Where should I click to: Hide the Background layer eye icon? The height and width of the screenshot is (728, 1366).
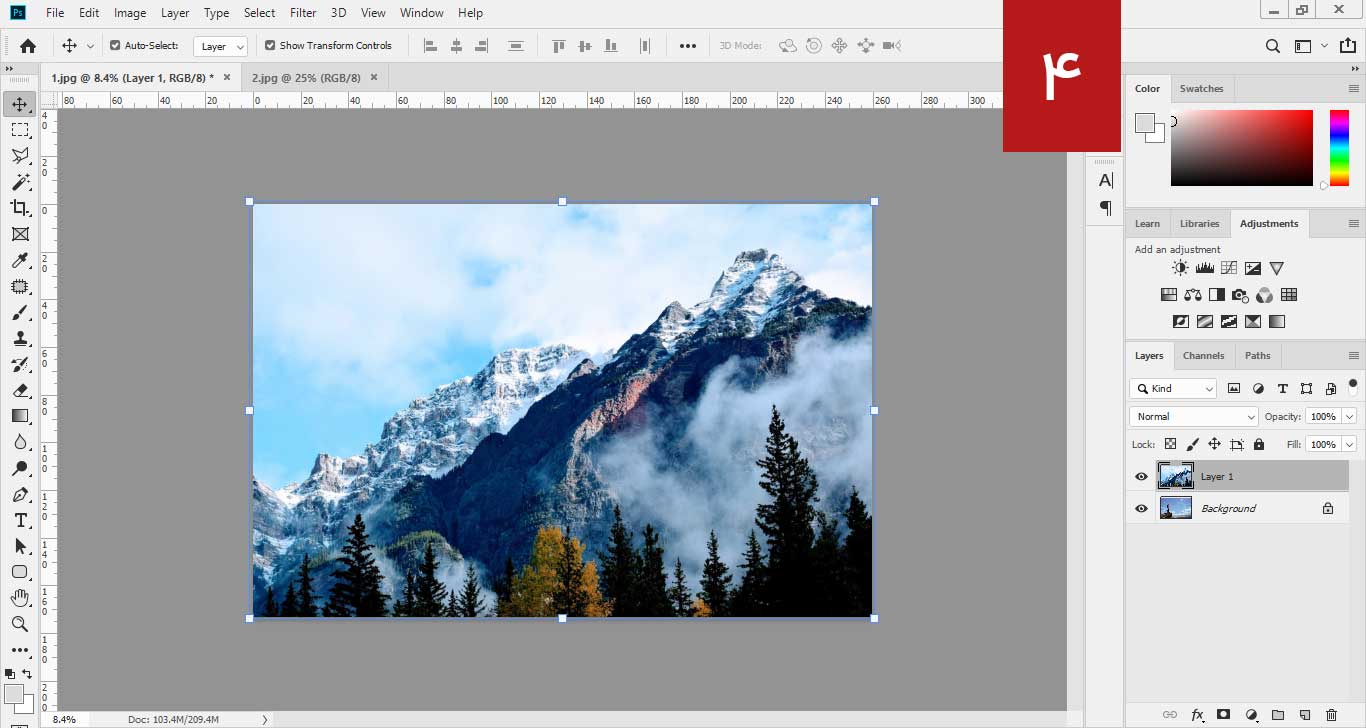click(x=1141, y=509)
